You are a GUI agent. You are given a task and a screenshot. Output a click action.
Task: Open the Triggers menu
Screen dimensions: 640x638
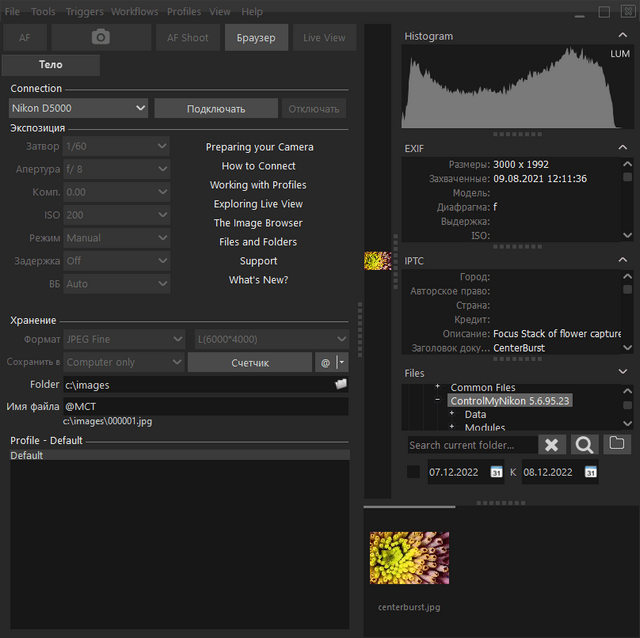(84, 12)
